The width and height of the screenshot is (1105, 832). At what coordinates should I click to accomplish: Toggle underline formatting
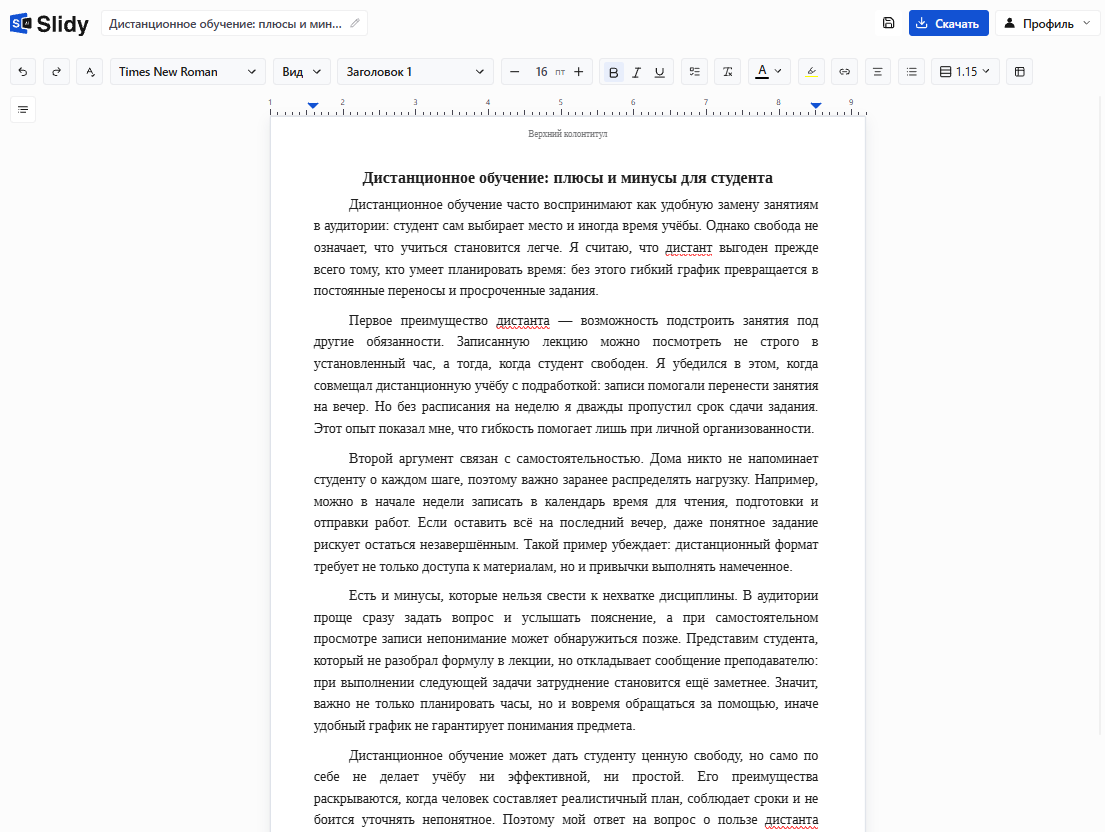pyautogui.click(x=660, y=72)
